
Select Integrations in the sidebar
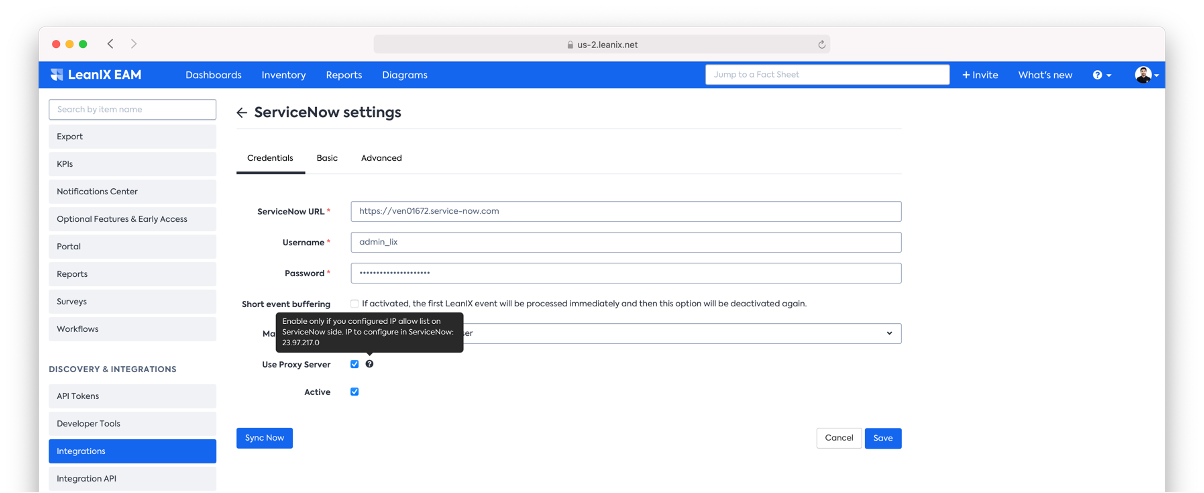tap(133, 451)
